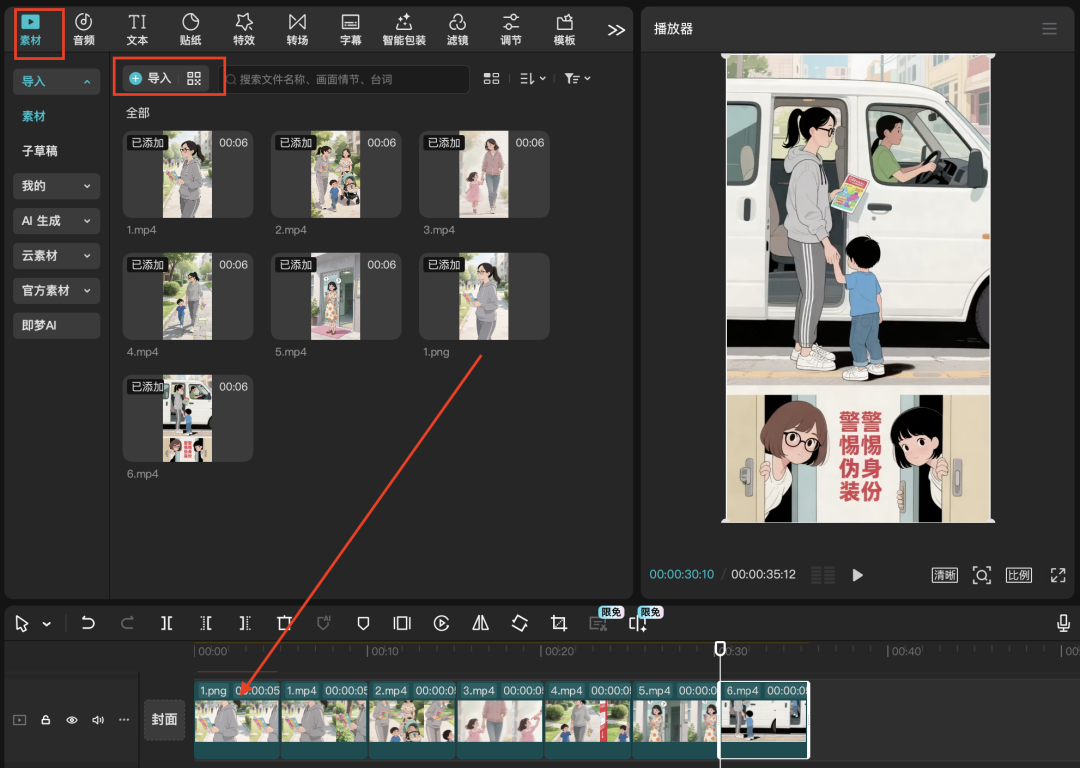Open the 音频 (Audio) tab
1080x768 pixels.
84,29
